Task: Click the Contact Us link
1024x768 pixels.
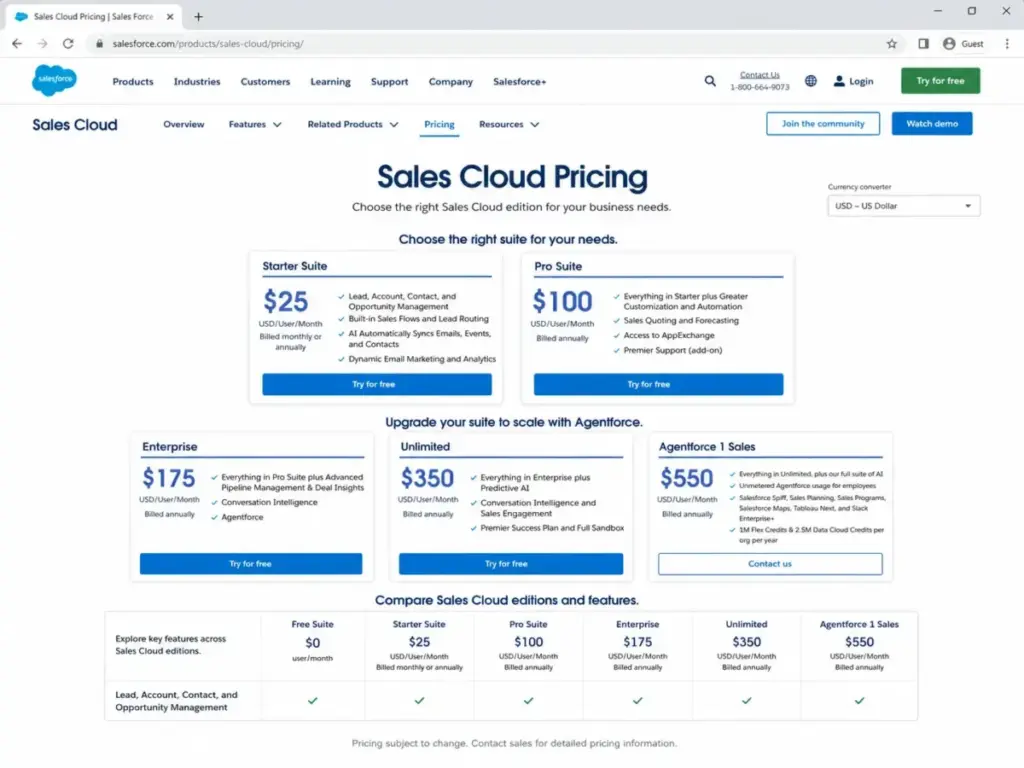Action: [x=760, y=75]
